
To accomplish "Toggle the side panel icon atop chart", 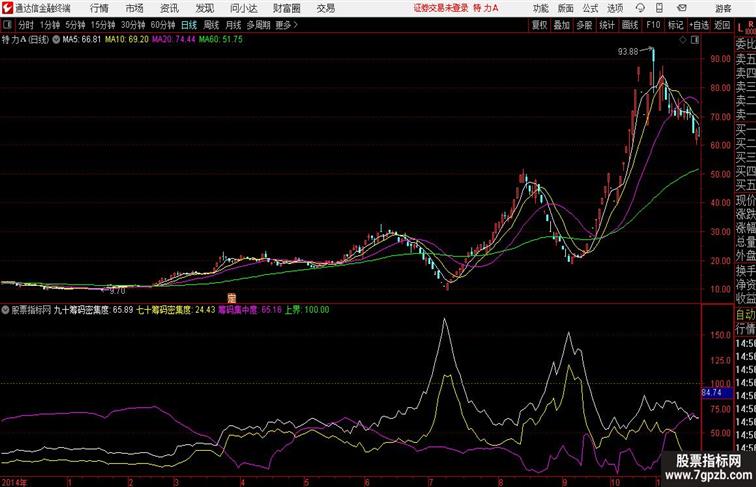I will (x=695, y=40).
